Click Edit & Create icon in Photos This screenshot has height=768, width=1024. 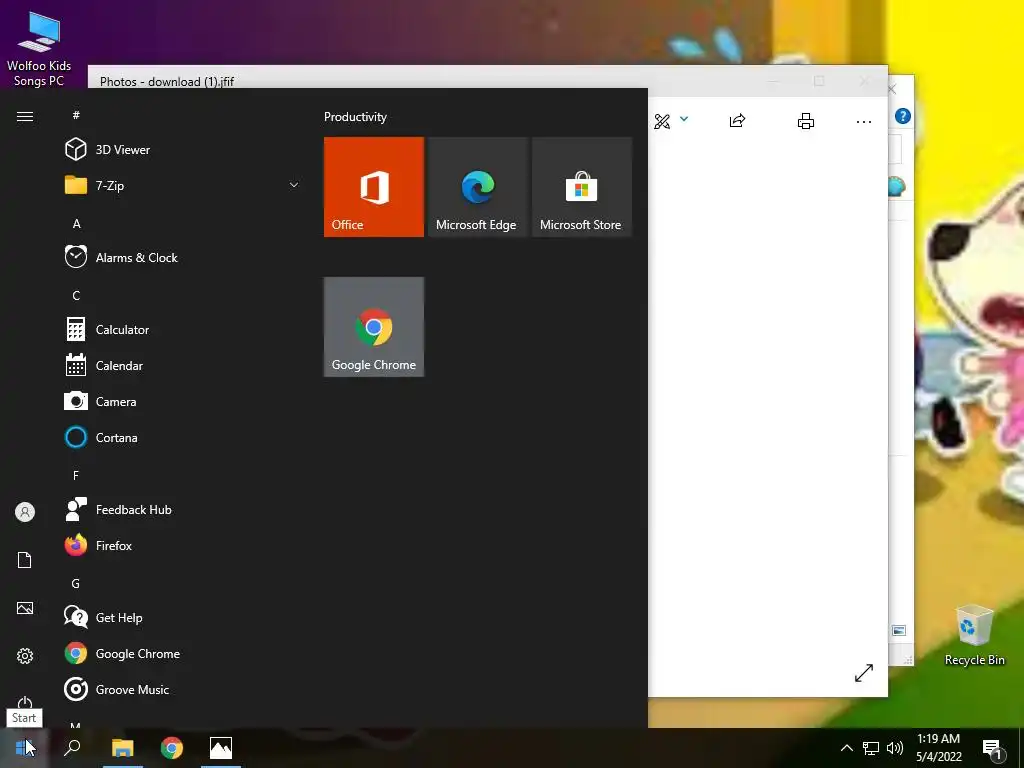pos(662,121)
